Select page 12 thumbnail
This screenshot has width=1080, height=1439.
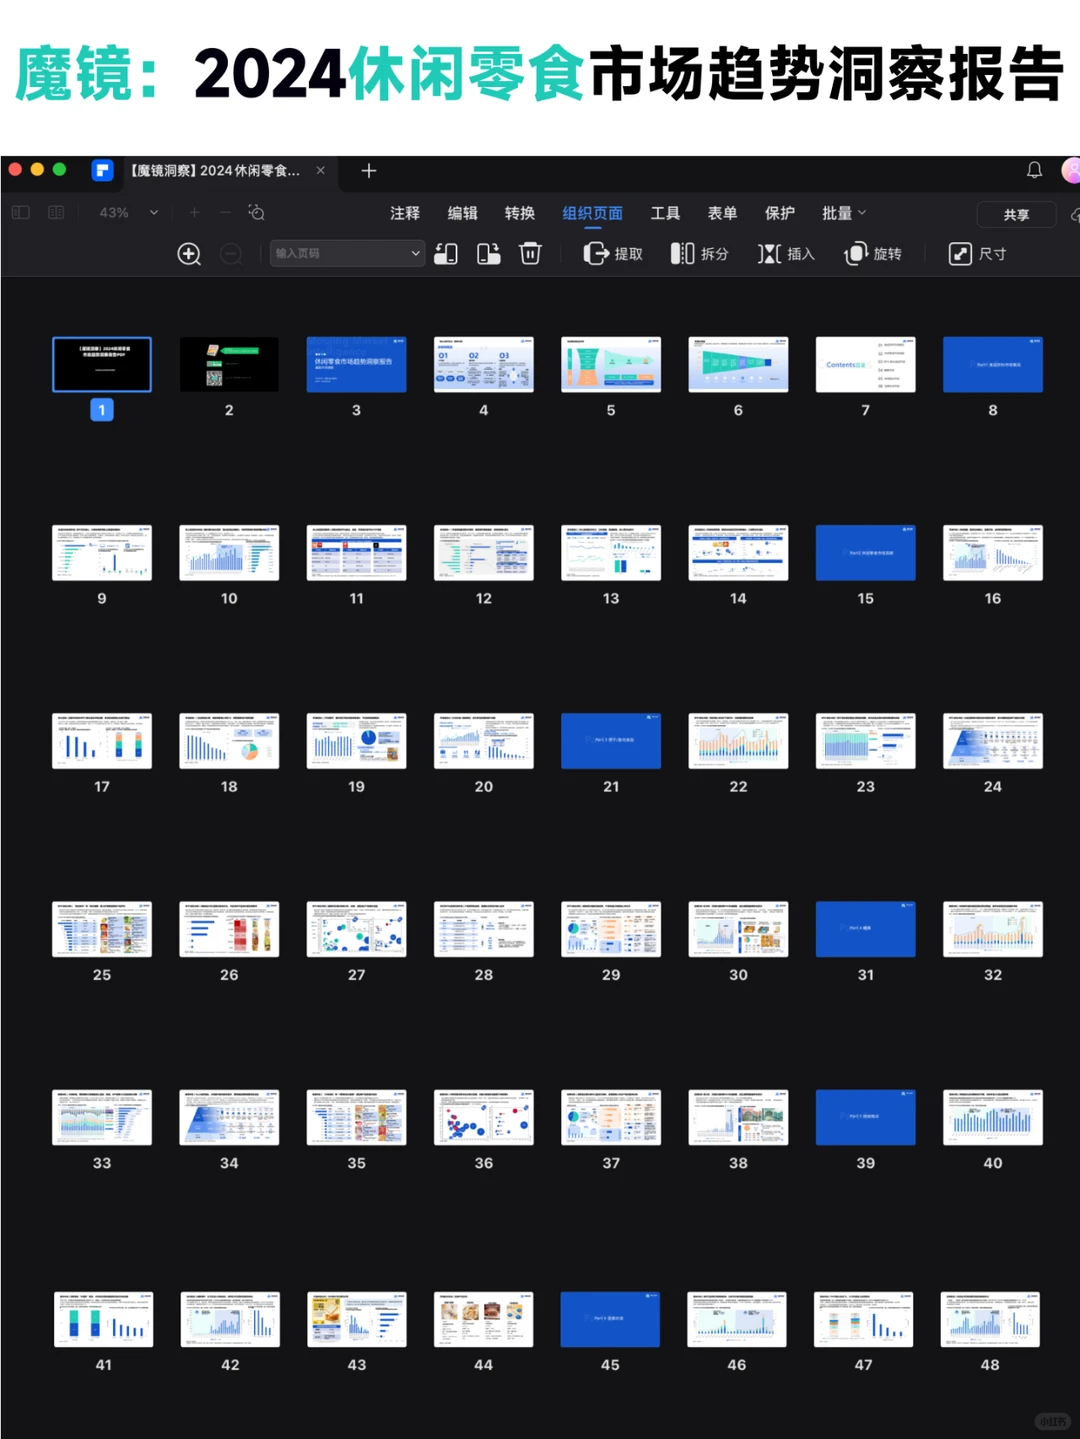coord(484,553)
